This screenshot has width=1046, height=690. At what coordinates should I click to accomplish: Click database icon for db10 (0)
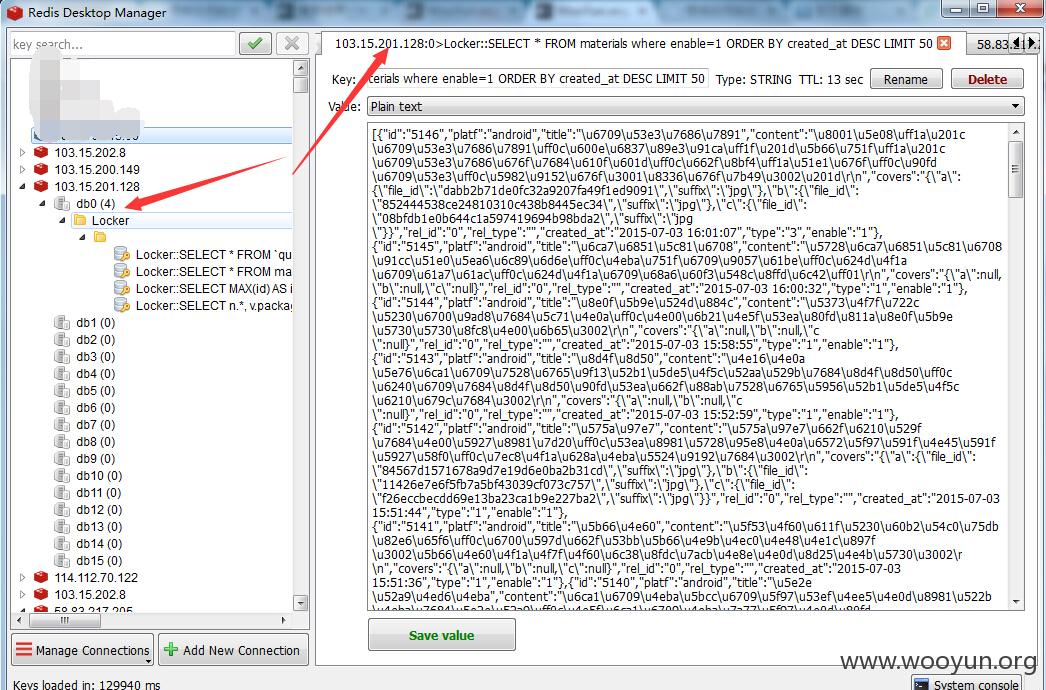pos(62,476)
